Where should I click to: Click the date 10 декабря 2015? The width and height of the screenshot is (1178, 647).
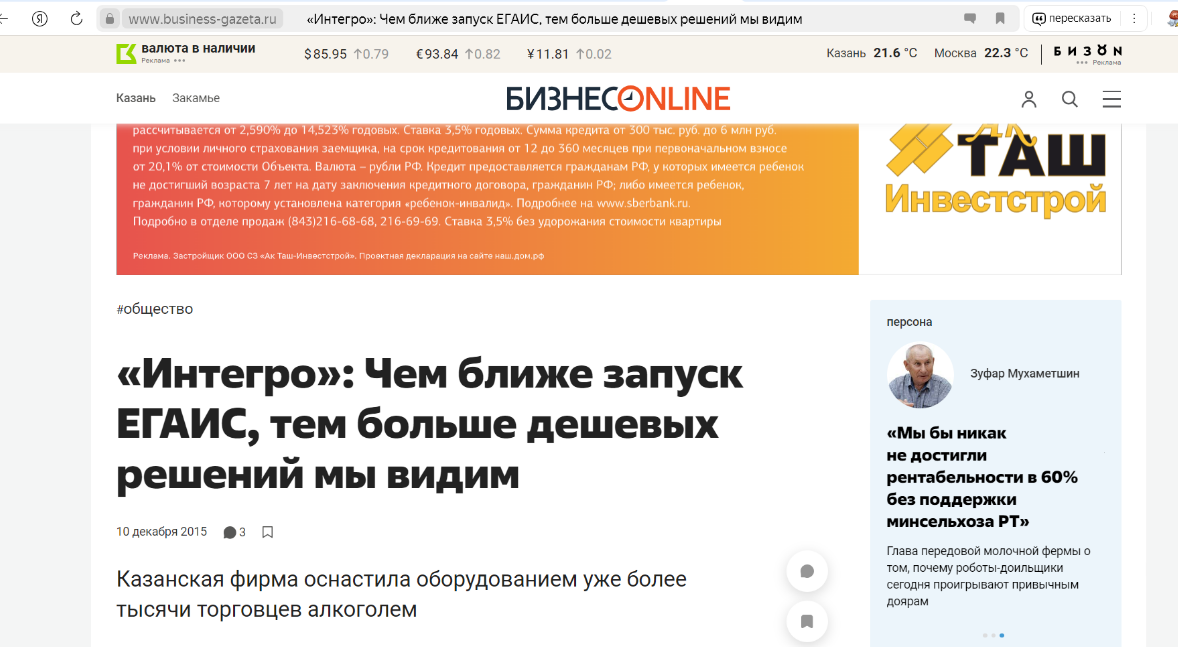click(161, 531)
